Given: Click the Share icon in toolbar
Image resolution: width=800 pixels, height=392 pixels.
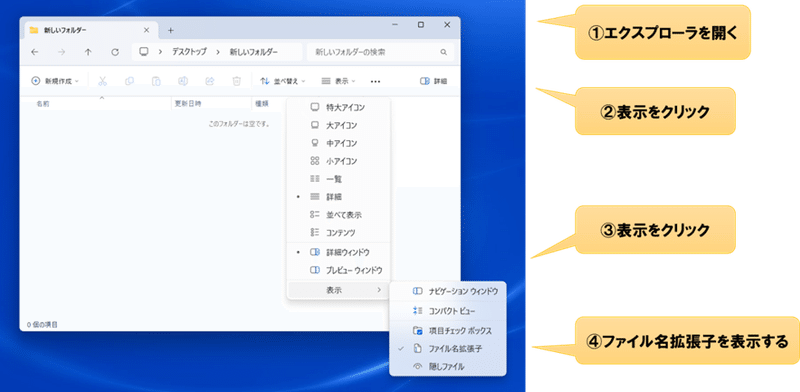Looking at the screenshot, I should (209, 81).
